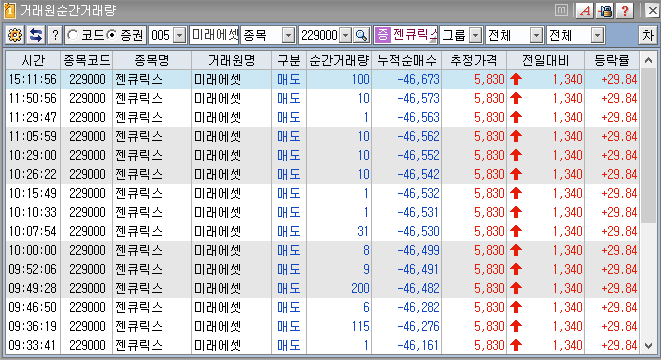Open the 005 broker code dropdown
This screenshot has width=661, height=360.
point(180,35)
